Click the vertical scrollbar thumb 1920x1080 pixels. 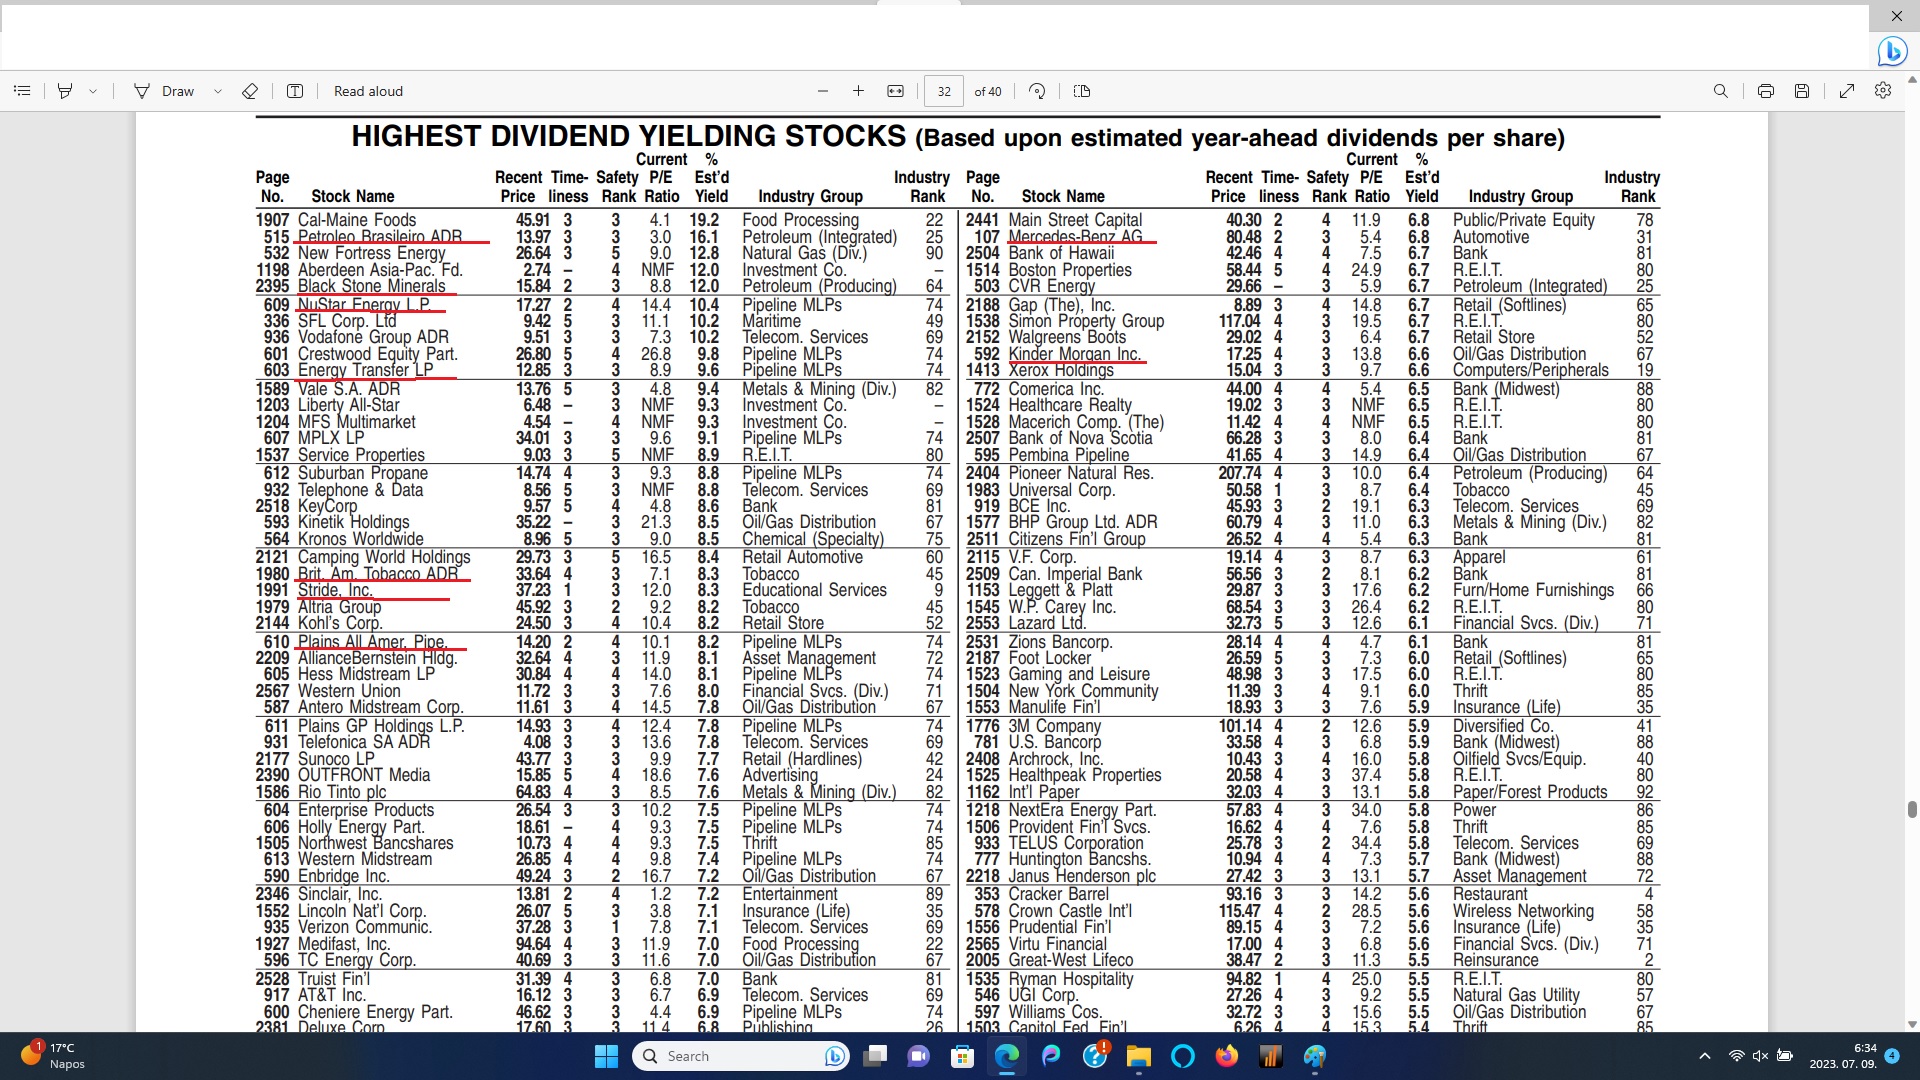(x=1912, y=809)
